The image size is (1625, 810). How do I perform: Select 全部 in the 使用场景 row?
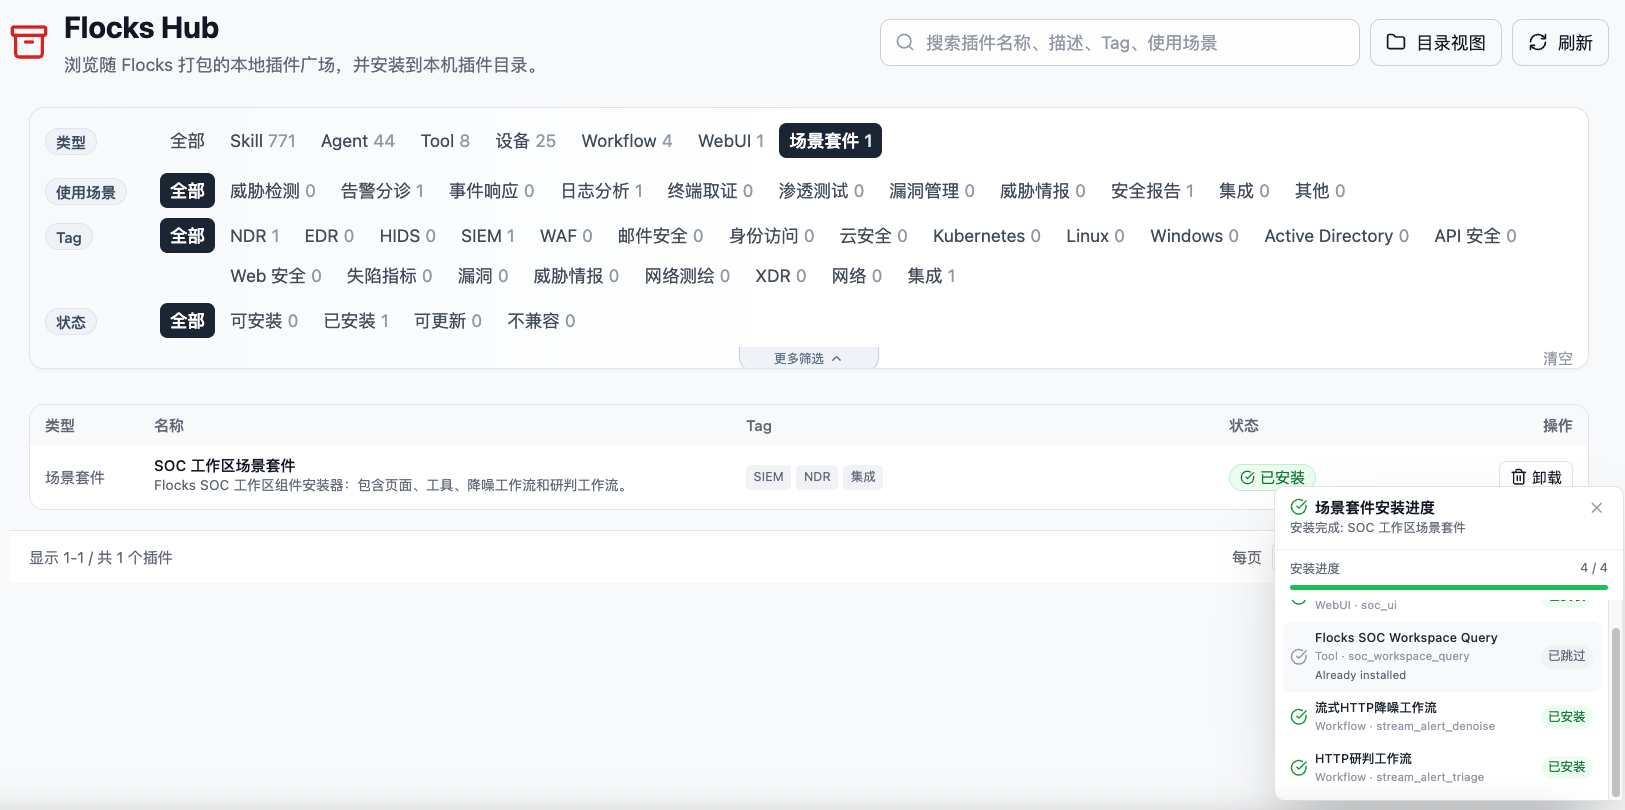tap(187, 191)
